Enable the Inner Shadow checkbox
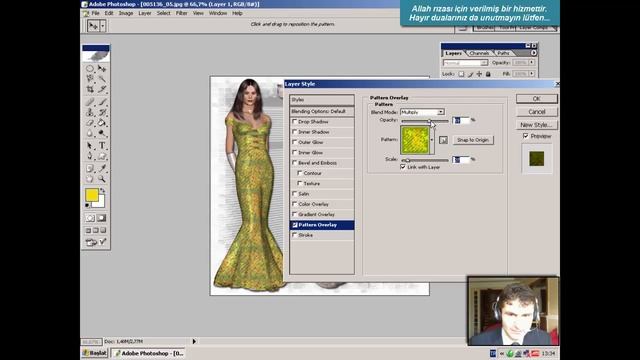 click(x=294, y=132)
